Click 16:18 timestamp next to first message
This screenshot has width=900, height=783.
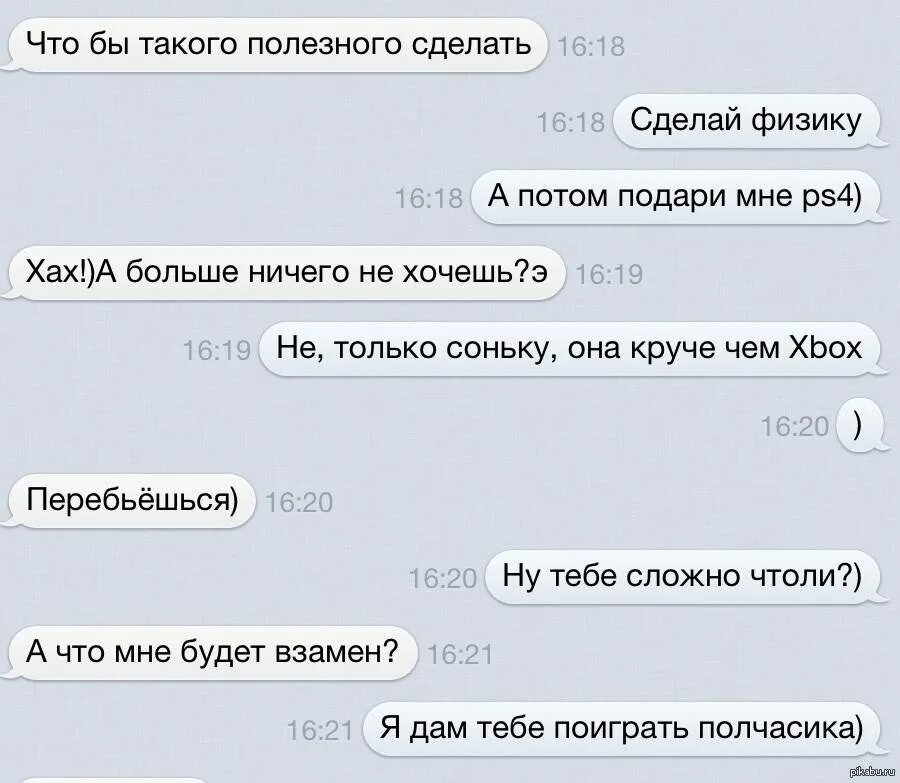pyautogui.click(x=591, y=46)
